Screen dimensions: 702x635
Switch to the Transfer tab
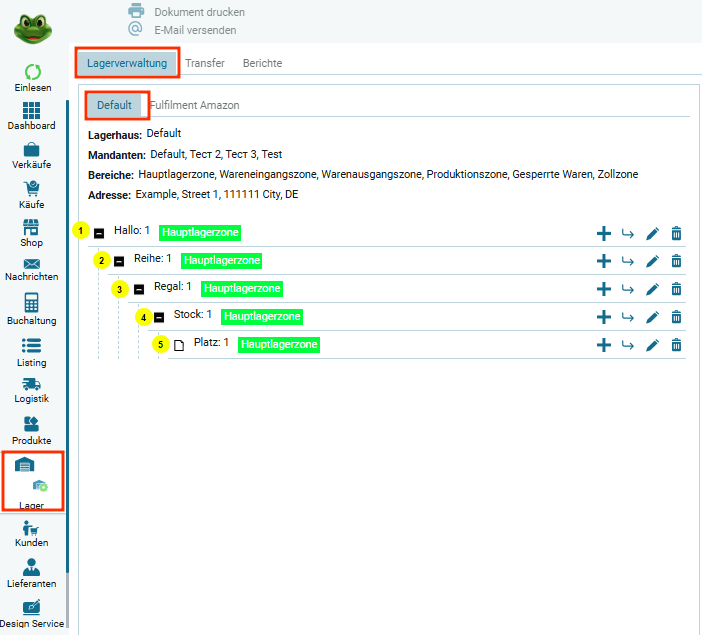[205, 63]
